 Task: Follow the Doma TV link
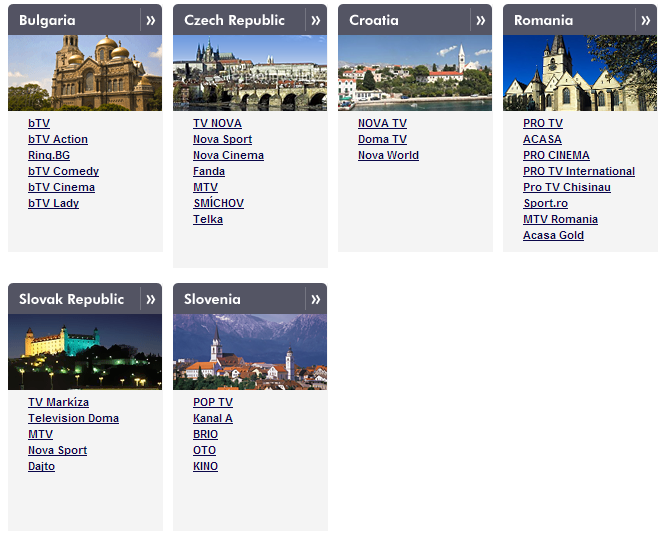pyautogui.click(x=382, y=139)
